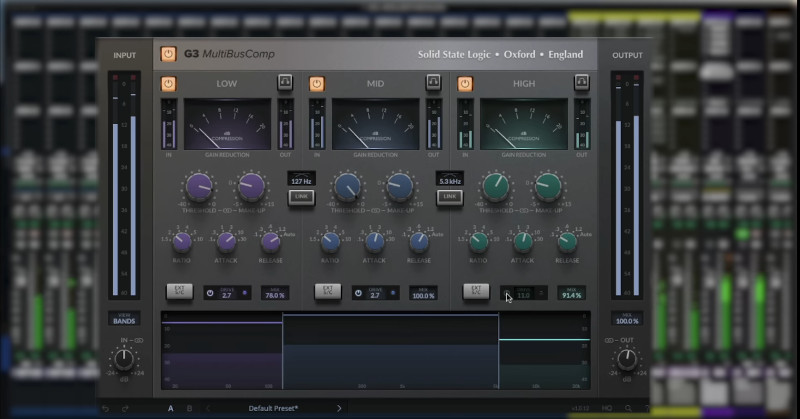
Task: Click the magnifier zoom icon
Action: pos(628,408)
